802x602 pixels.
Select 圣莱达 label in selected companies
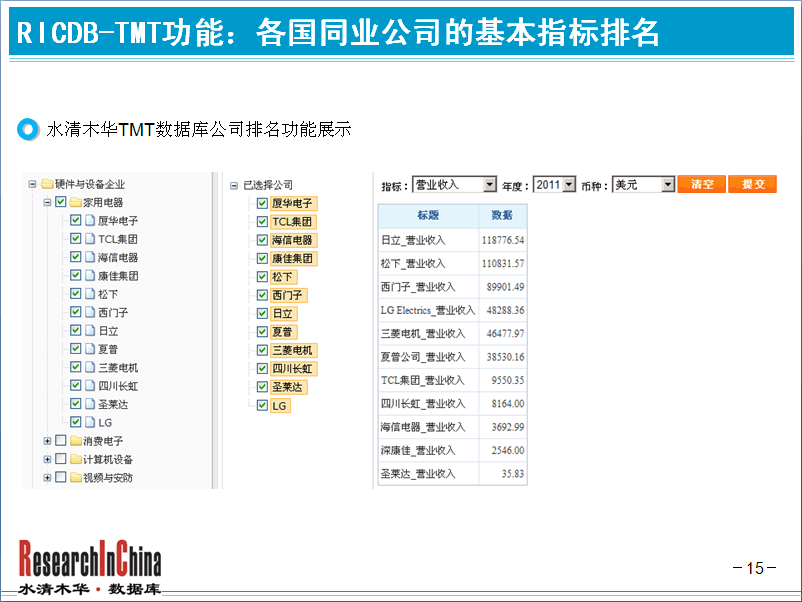pyautogui.click(x=289, y=387)
